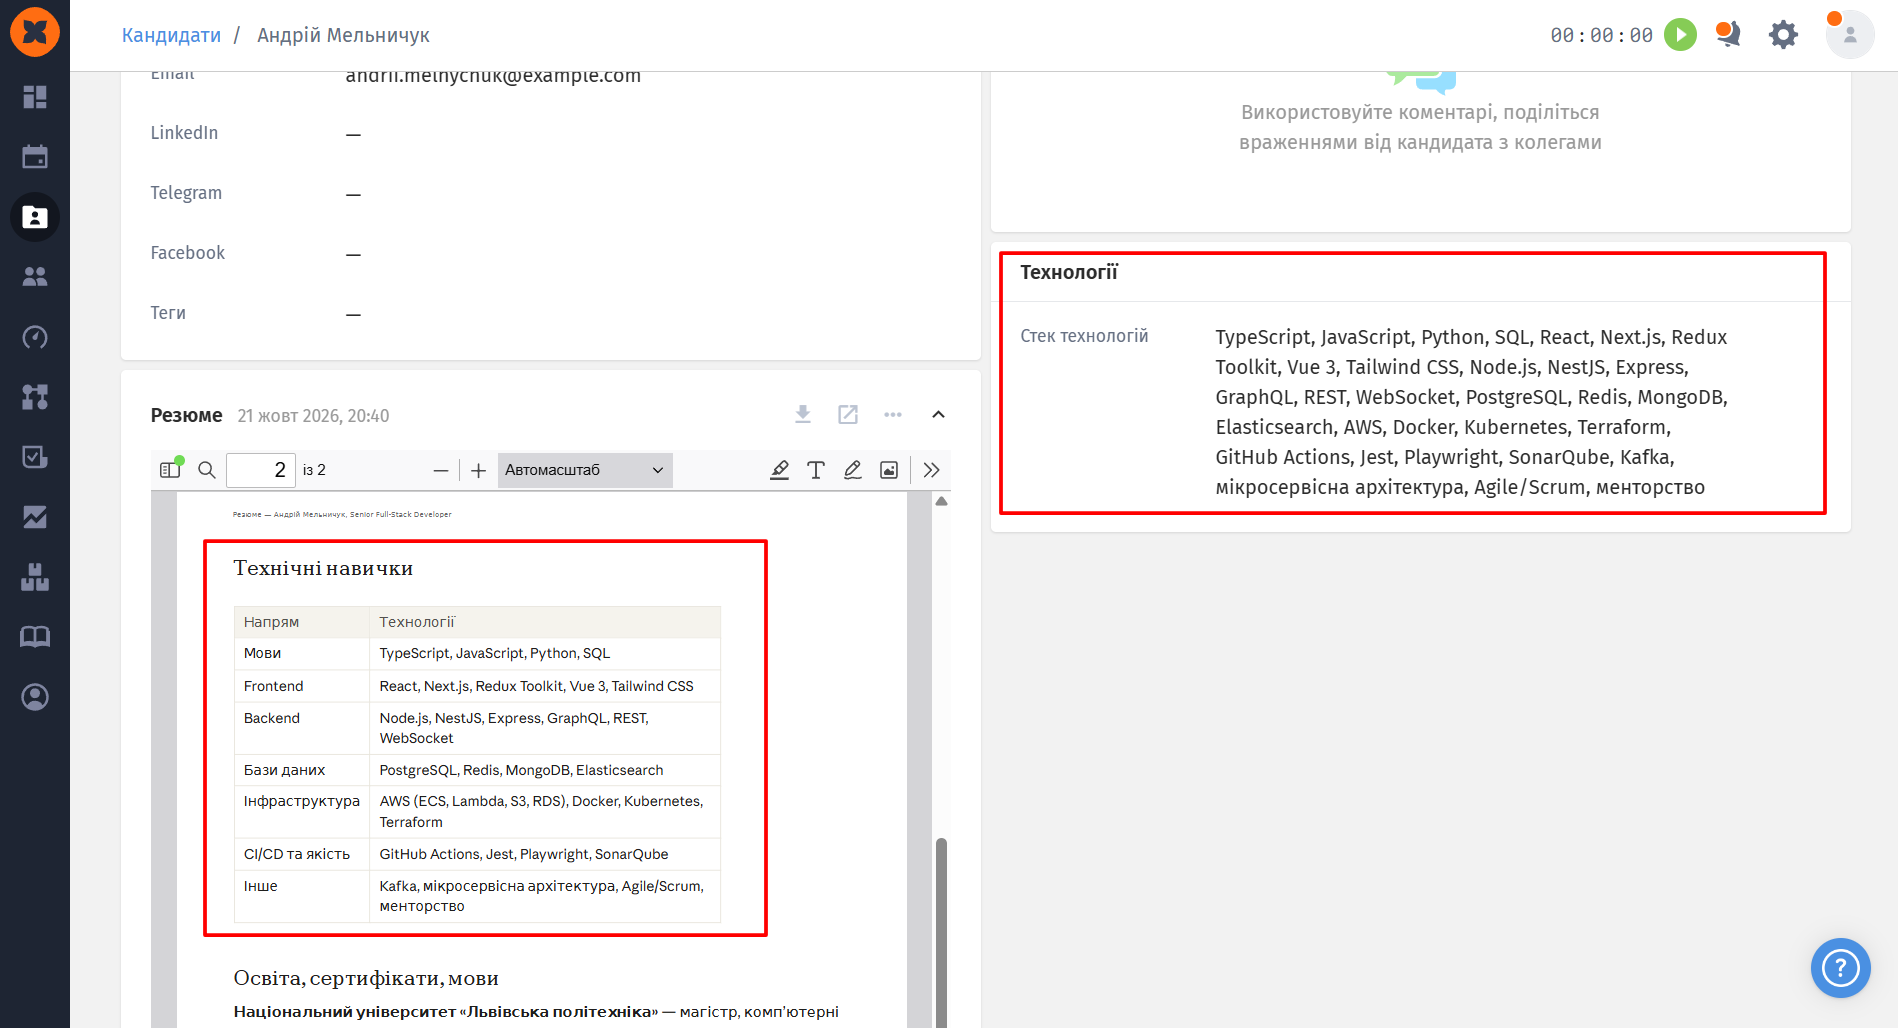1898x1028 pixels.
Task: Start the timer with the green play button
Action: coord(1680,35)
